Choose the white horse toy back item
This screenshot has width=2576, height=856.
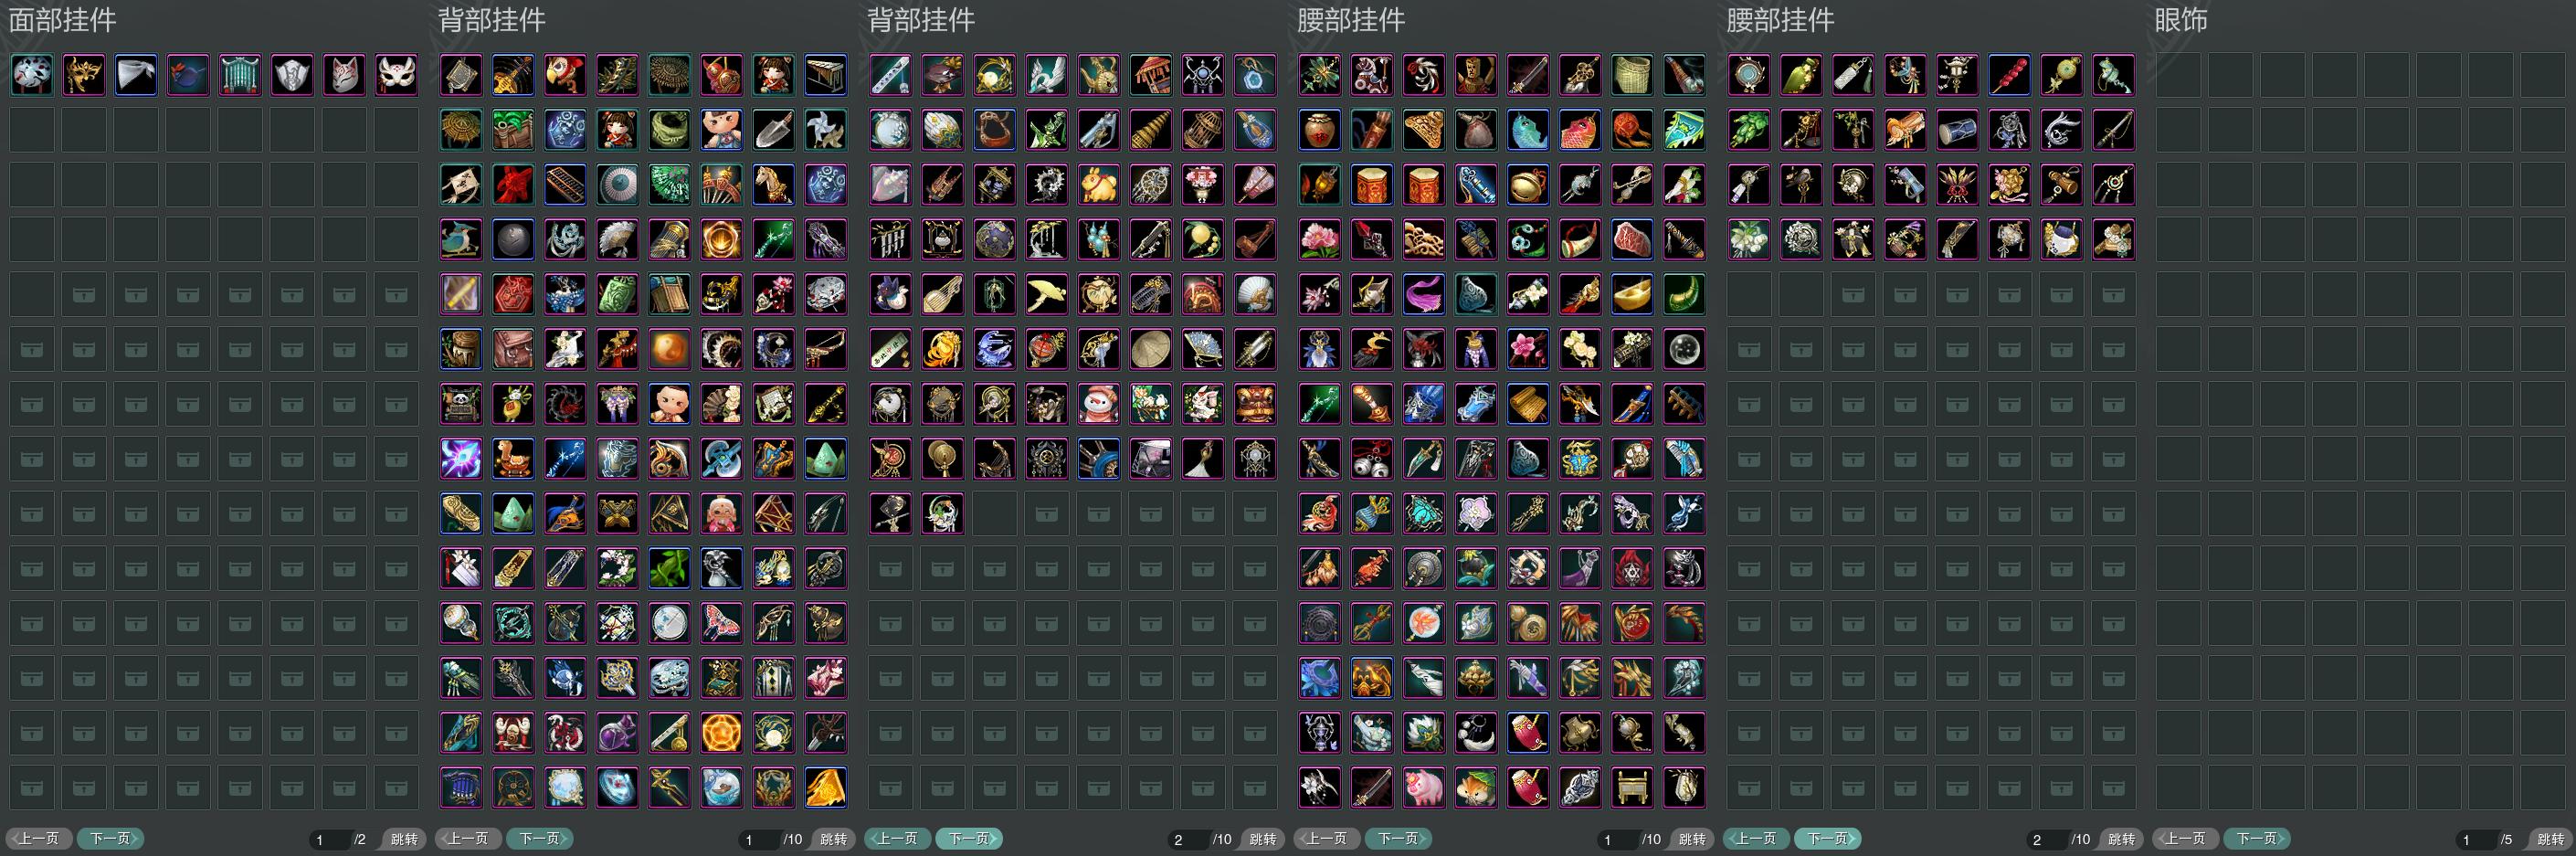click(x=774, y=185)
